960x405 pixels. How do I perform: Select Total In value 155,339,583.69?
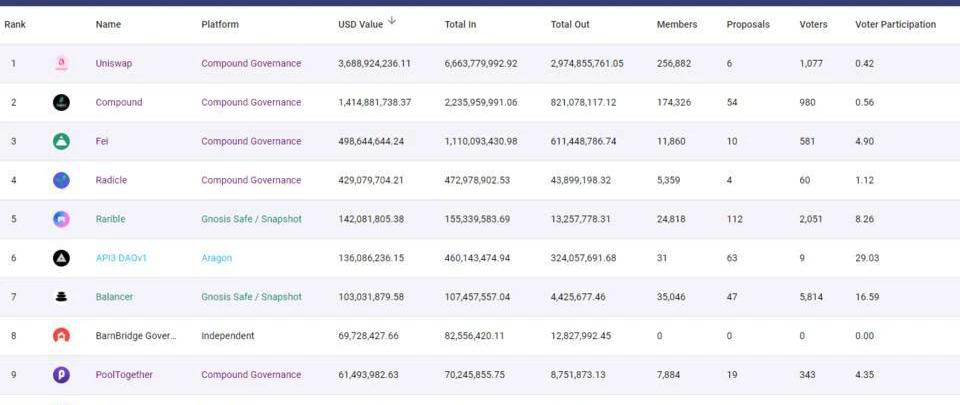coord(477,219)
